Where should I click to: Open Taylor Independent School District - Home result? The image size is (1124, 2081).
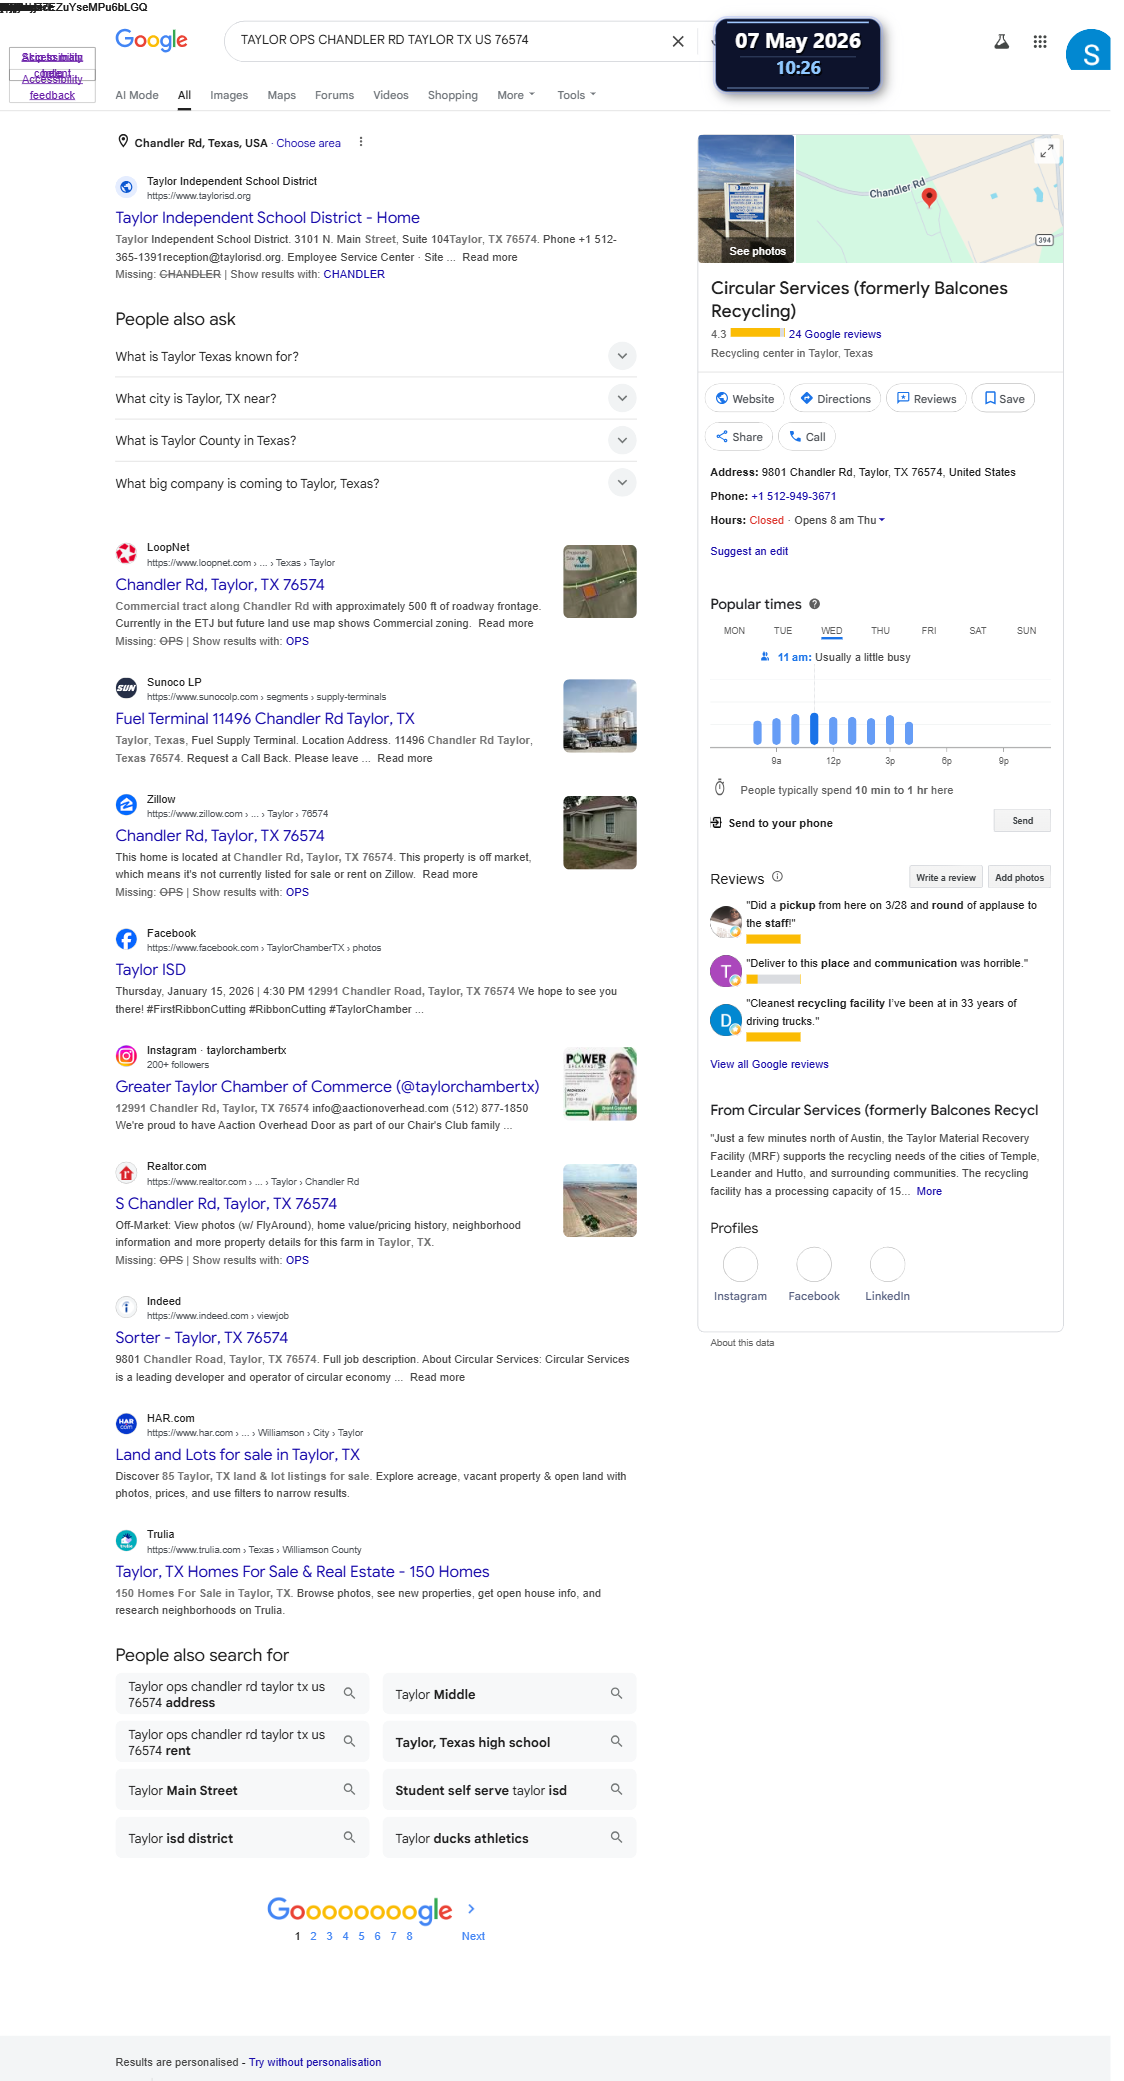(x=267, y=217)
